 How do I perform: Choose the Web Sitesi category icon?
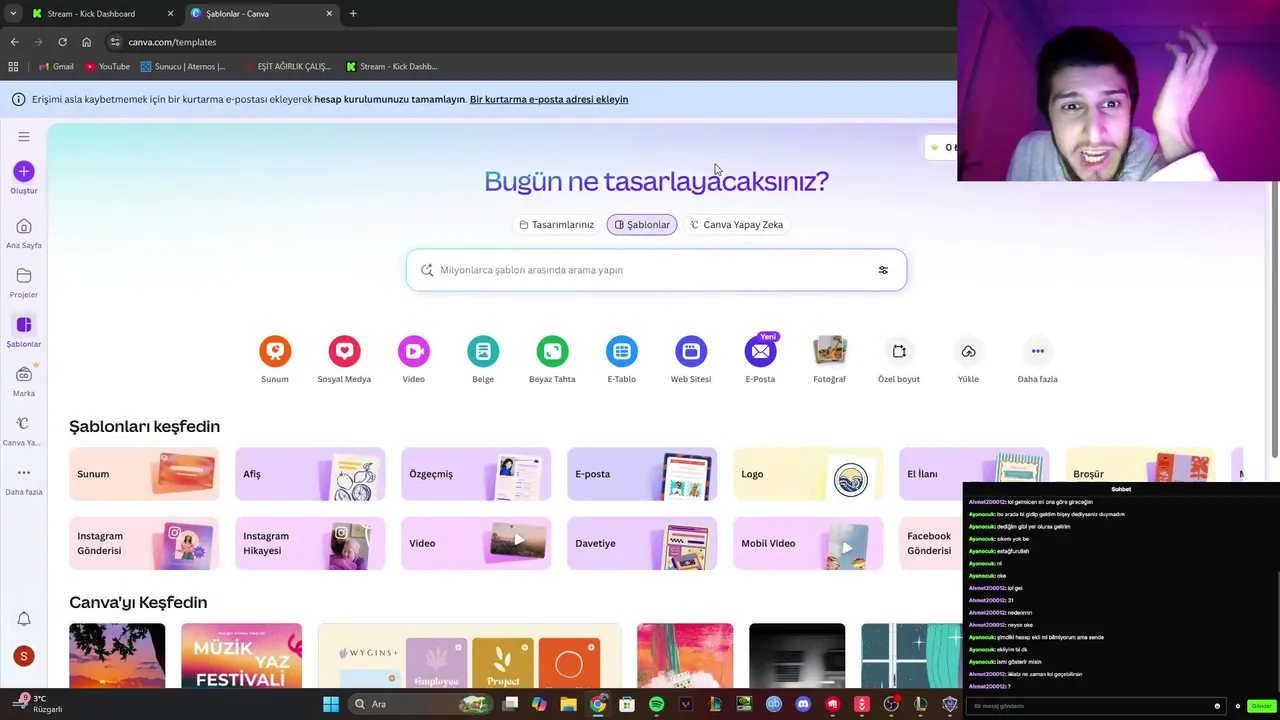(691, 351)
